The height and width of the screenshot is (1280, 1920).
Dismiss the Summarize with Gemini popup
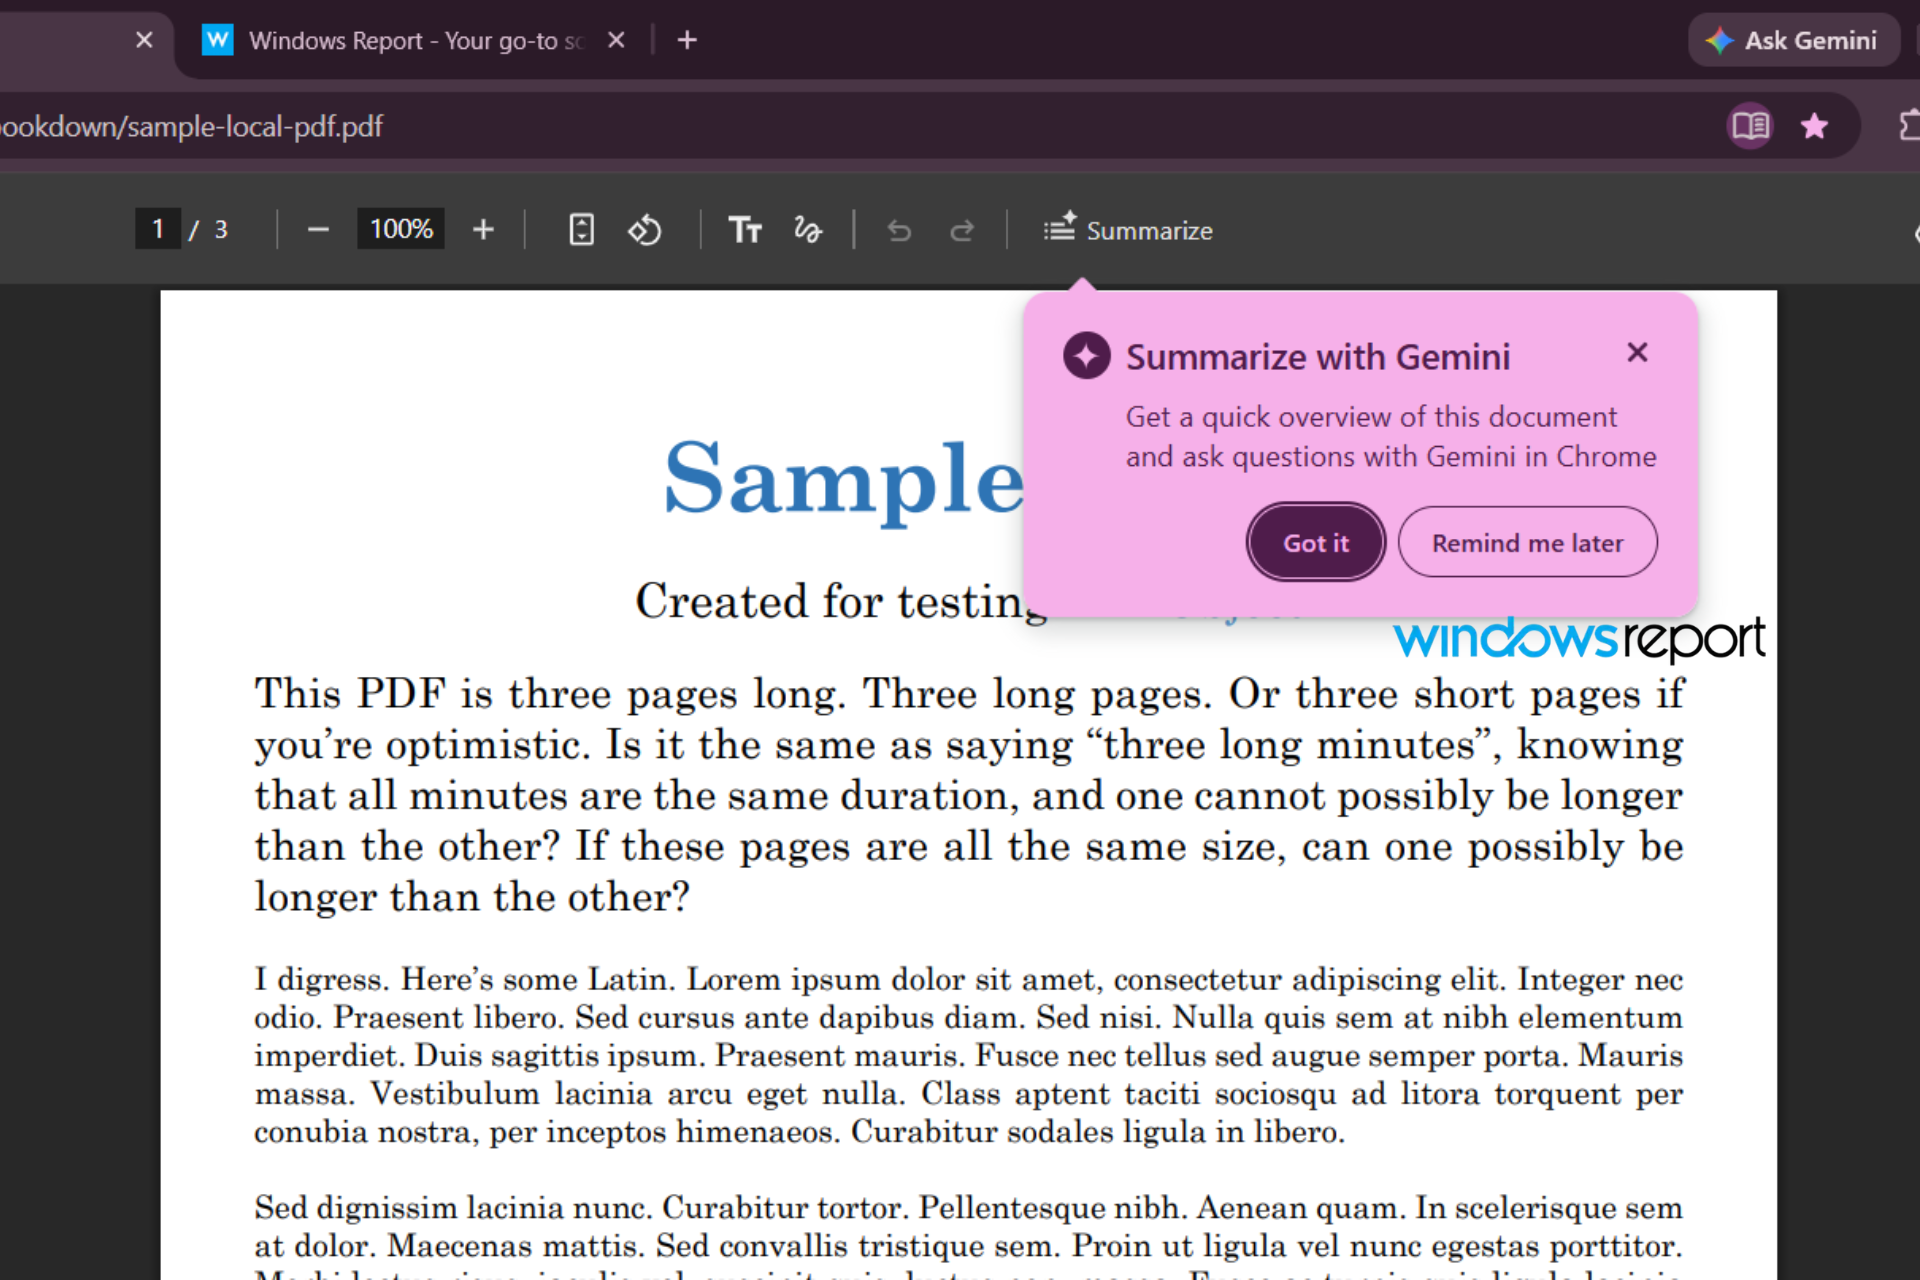[1637, 352]
